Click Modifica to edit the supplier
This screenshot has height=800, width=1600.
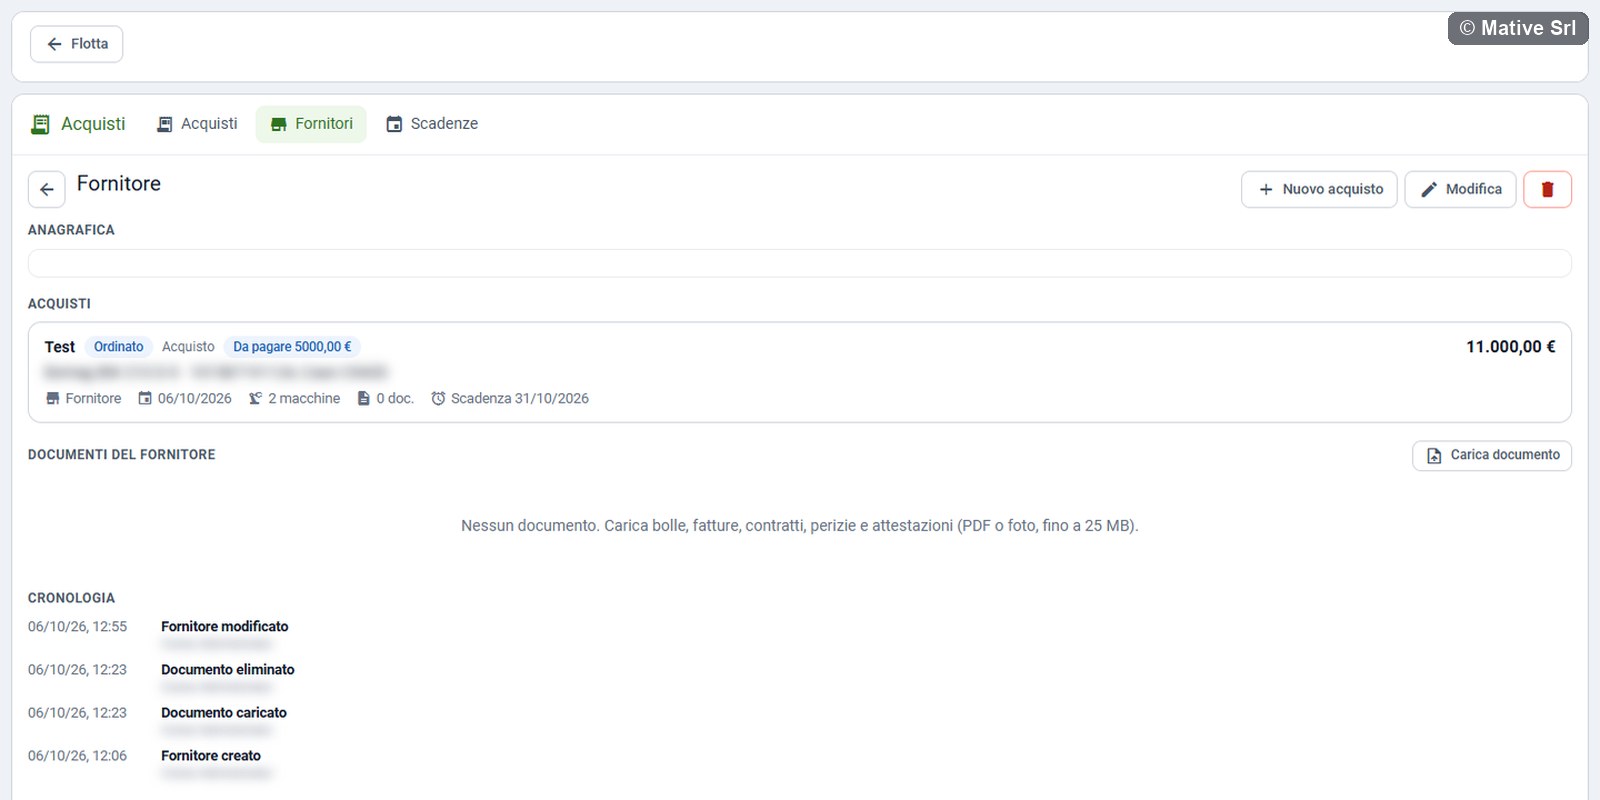(1460, 189)
